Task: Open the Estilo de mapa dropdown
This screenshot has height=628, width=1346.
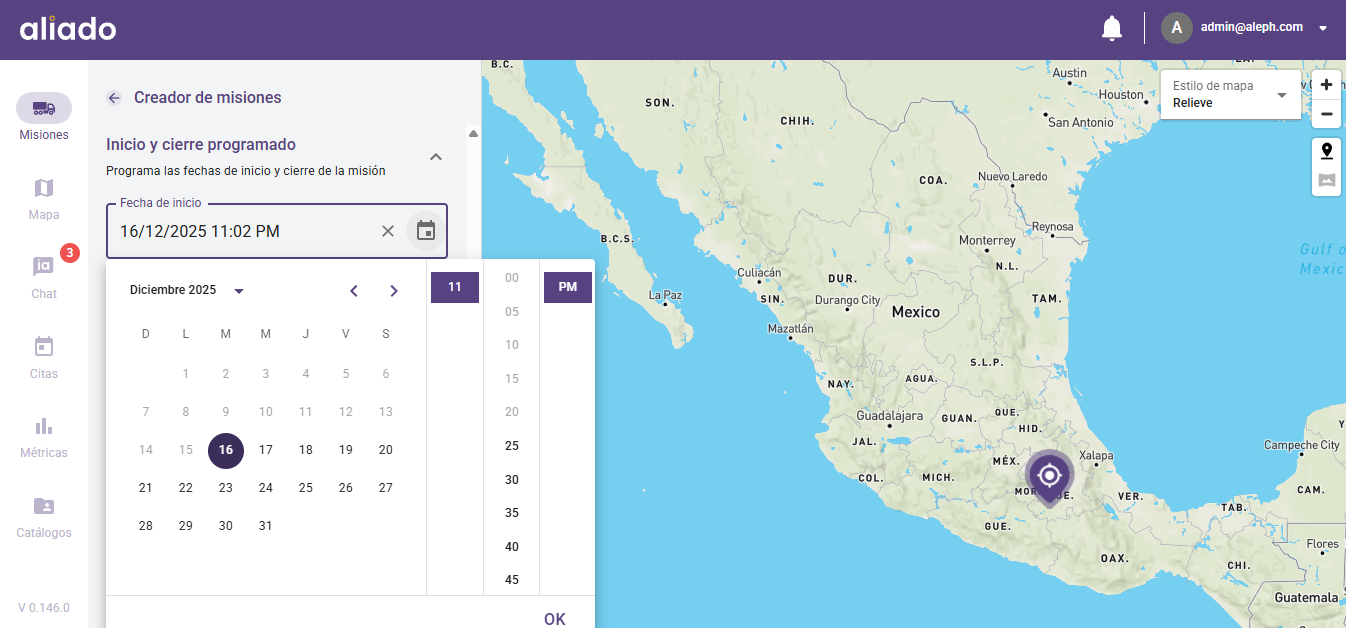Action: click(x=1230, y=95)
